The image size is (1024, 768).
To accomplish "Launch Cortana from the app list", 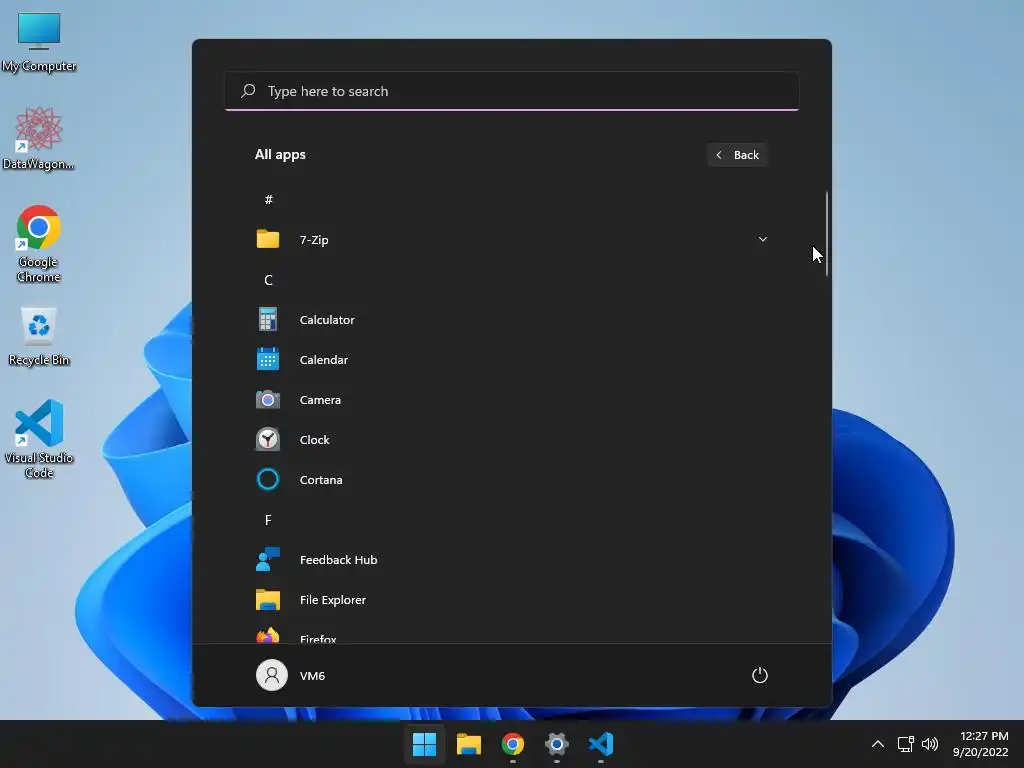I will (x=512, y=479).
